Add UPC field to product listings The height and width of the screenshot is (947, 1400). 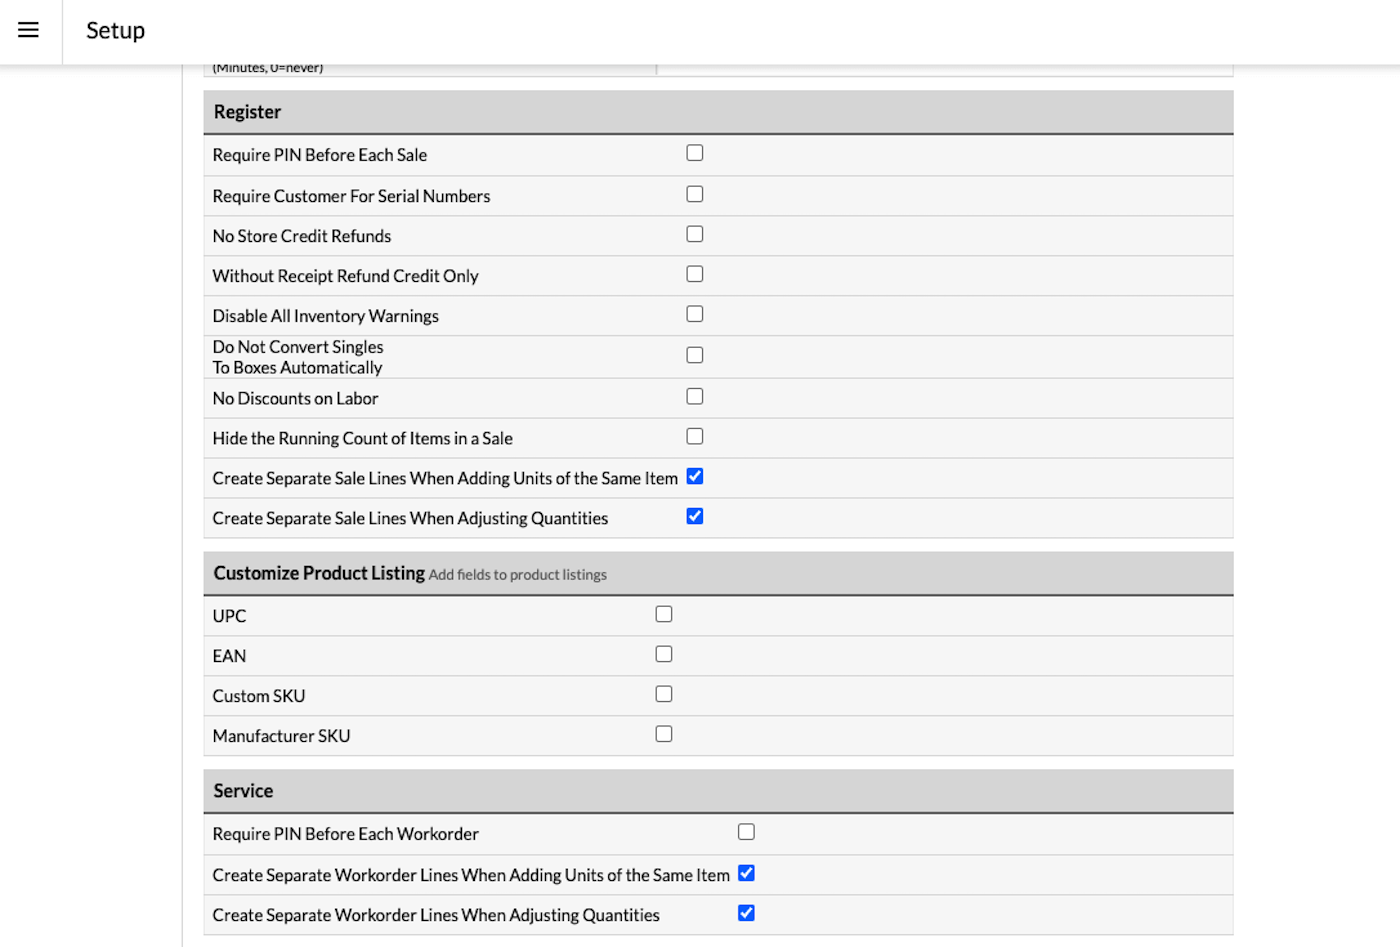664,614
